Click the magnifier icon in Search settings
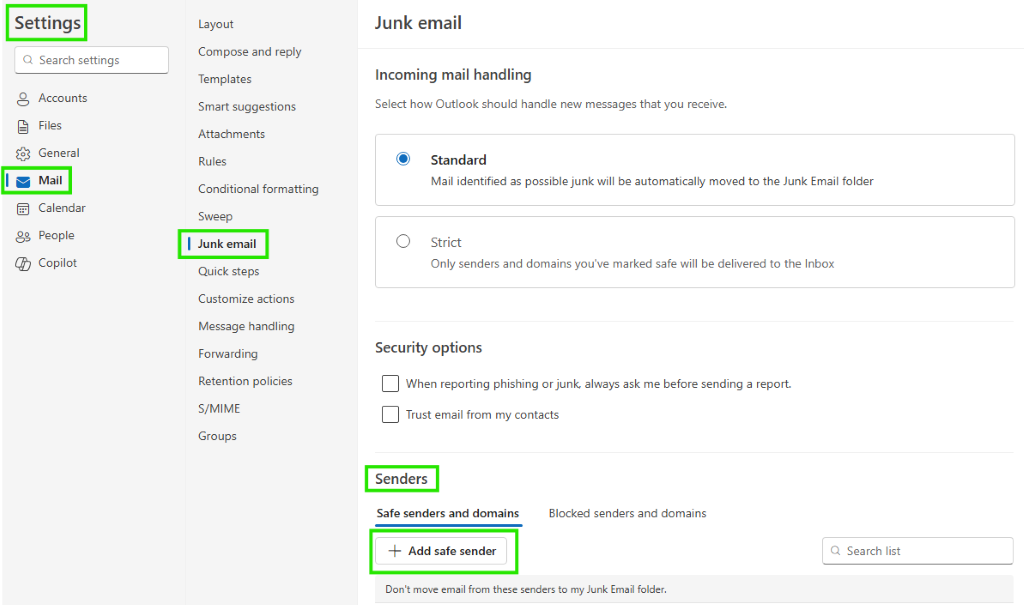1024x605 pixels. (28, 60)
